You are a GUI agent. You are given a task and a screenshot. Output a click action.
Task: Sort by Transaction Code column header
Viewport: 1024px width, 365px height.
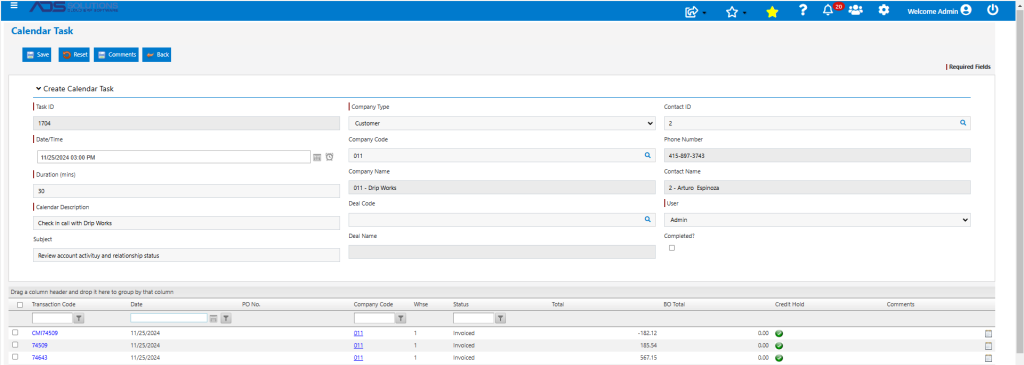click(54, 304)
